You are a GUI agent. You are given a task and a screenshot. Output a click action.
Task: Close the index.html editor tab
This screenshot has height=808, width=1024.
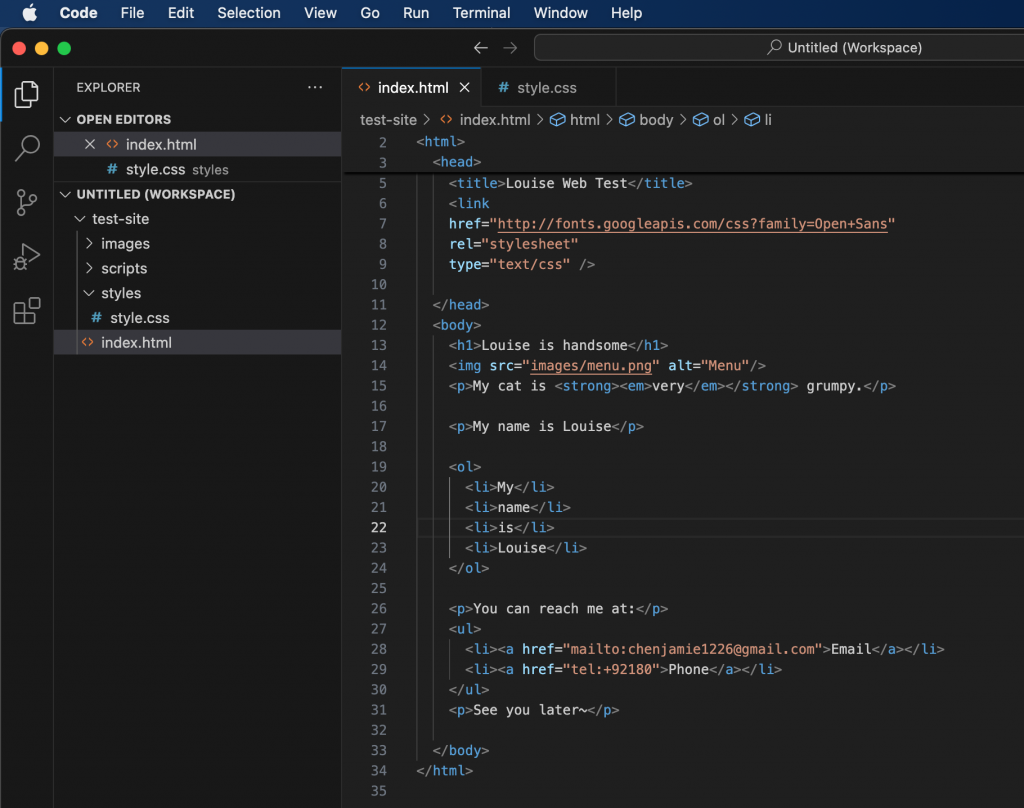(x=464, y=88)
